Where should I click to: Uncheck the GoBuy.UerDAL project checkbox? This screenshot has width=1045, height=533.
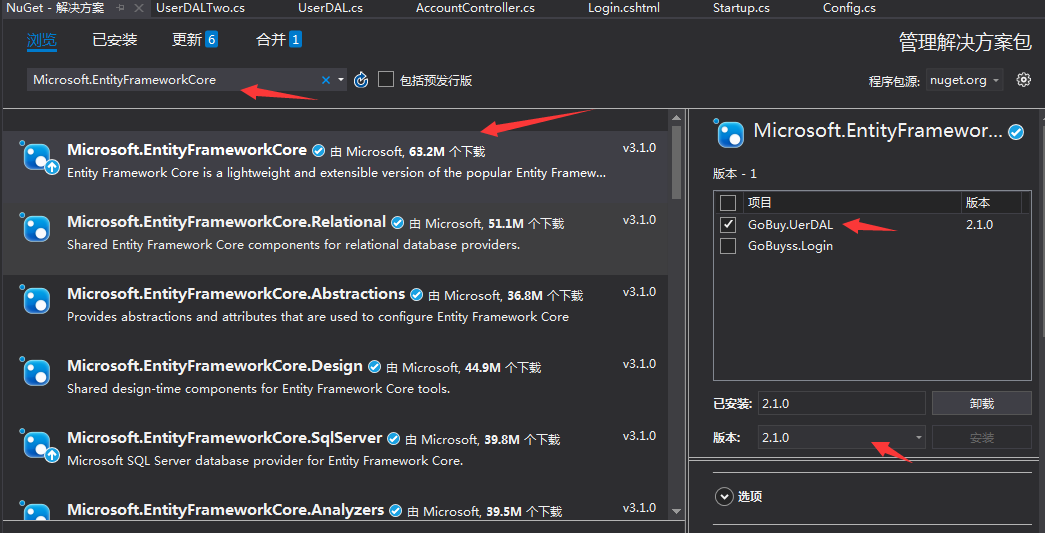[728, 225]
